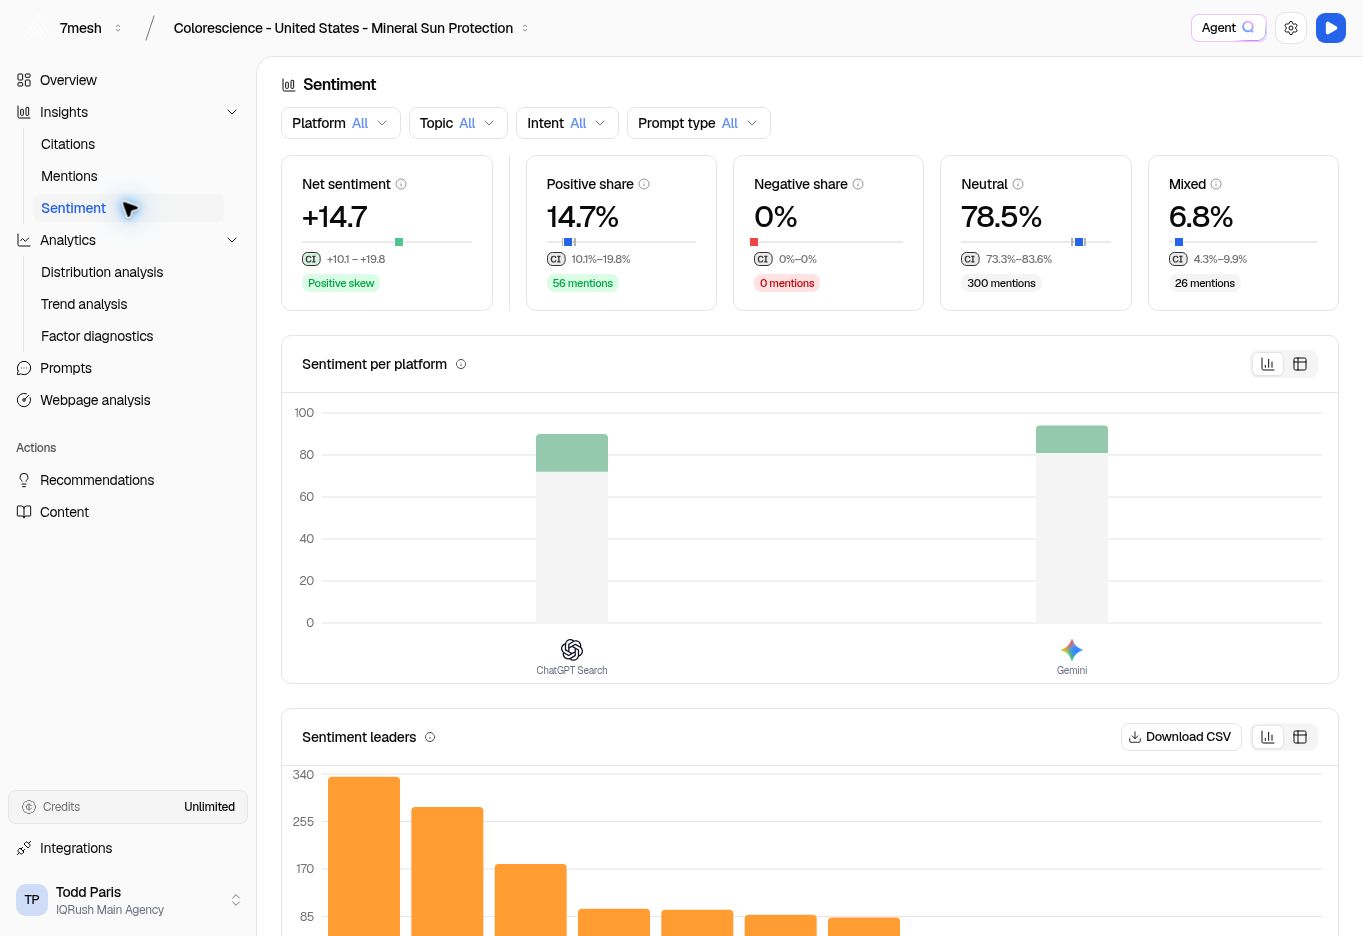Open the Prompt type filter dropdown
Viewport: 1363px width, 936px height.
pyautogui.click(x=699, y=123)
